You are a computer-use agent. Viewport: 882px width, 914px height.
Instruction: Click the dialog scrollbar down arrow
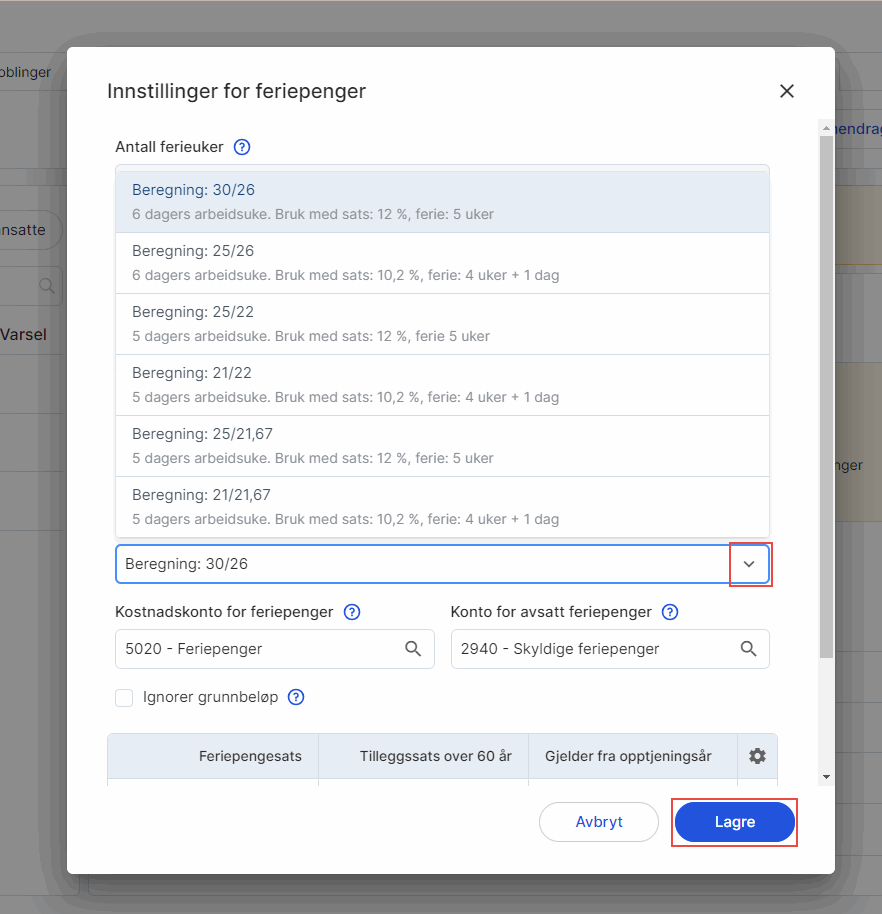pos(826,776)
